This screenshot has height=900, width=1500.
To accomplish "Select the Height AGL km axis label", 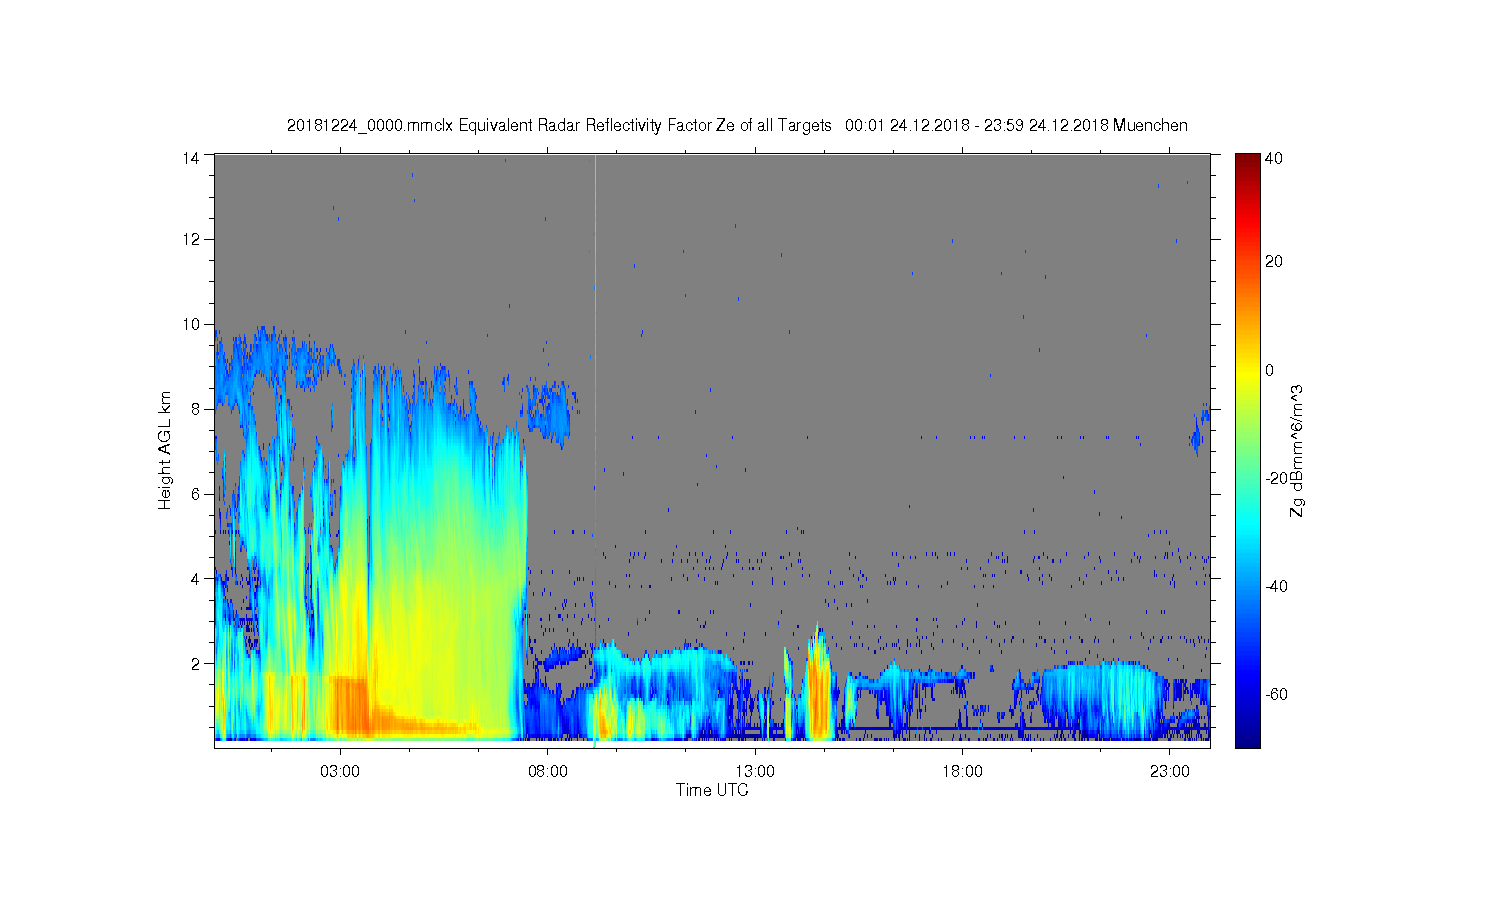I will click(x=165, y=450).
